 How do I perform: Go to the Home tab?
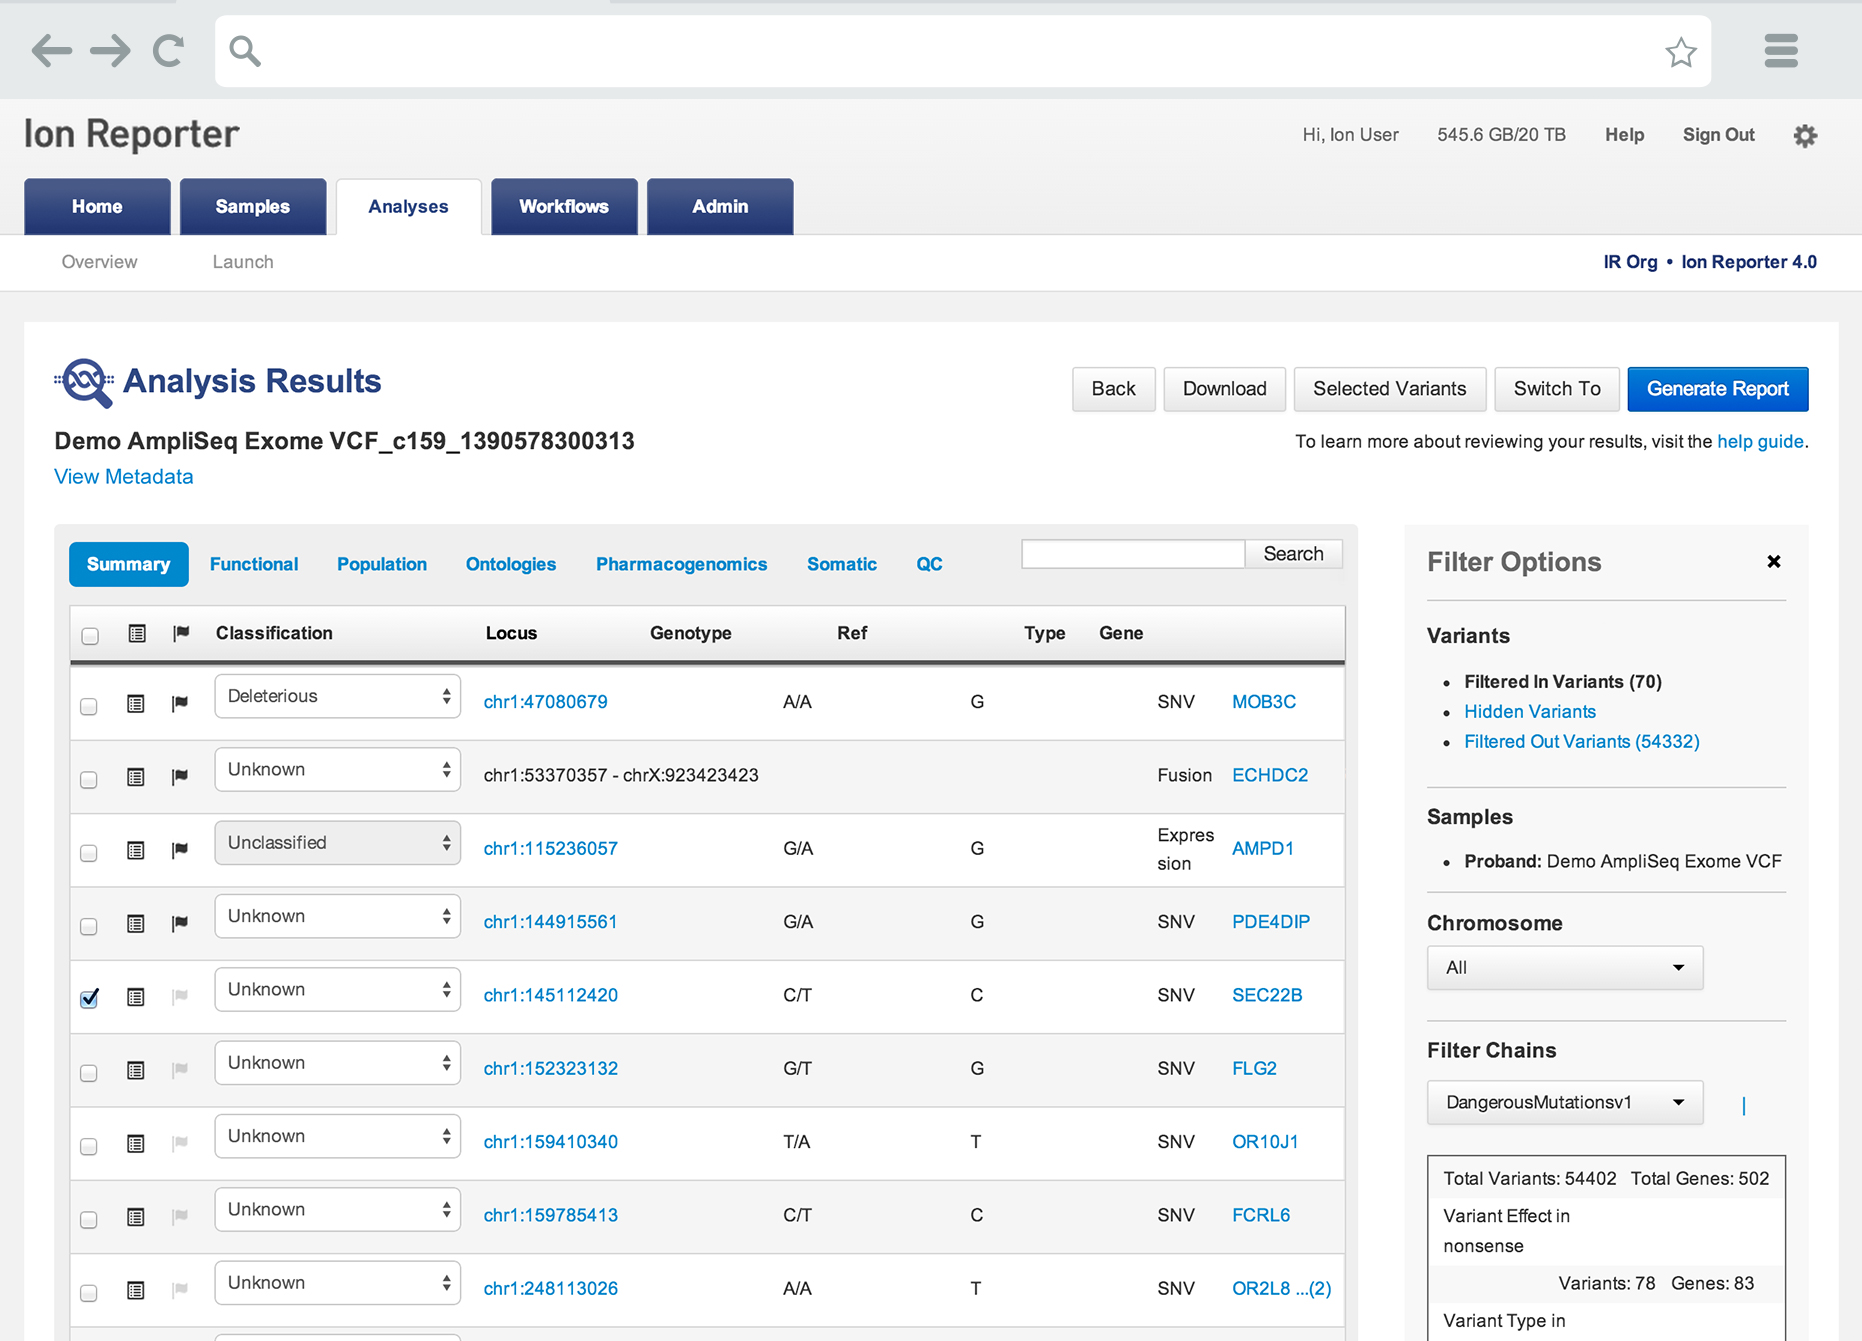tap(97, 206)
